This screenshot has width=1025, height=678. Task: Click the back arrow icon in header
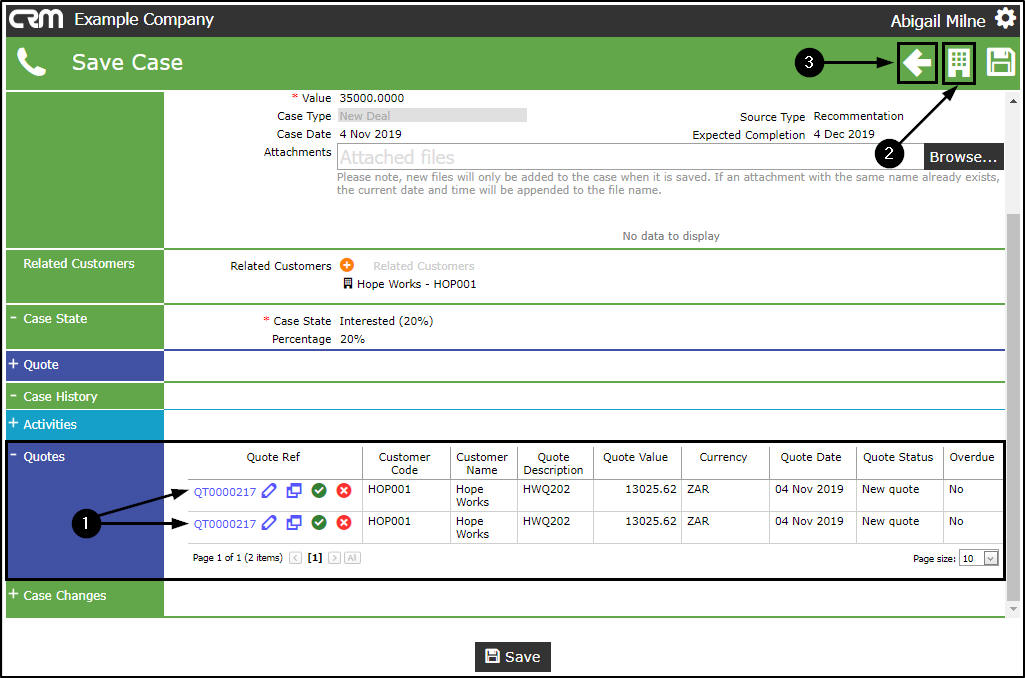click(917, 63)
